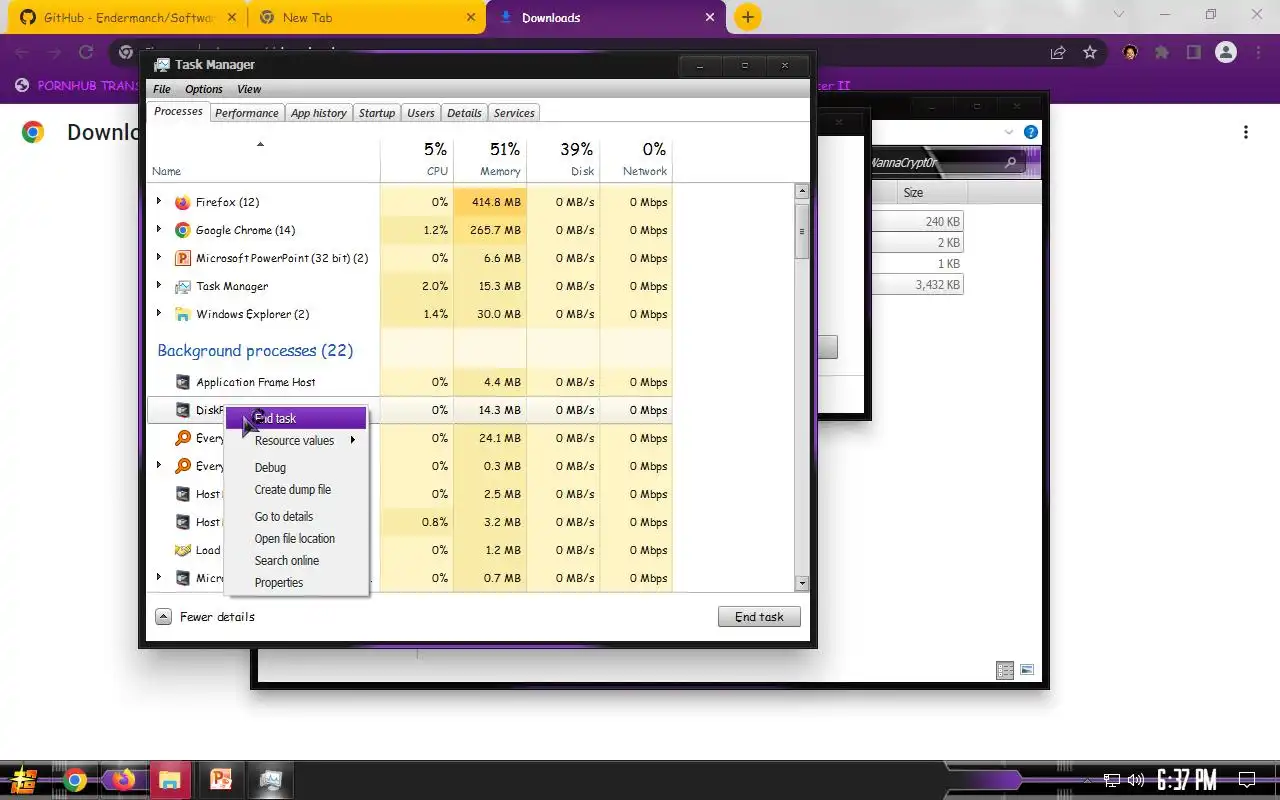This screenshot has height=800, width=1280.
Task: Click the Task Manager process row icon
Action: 182,286
